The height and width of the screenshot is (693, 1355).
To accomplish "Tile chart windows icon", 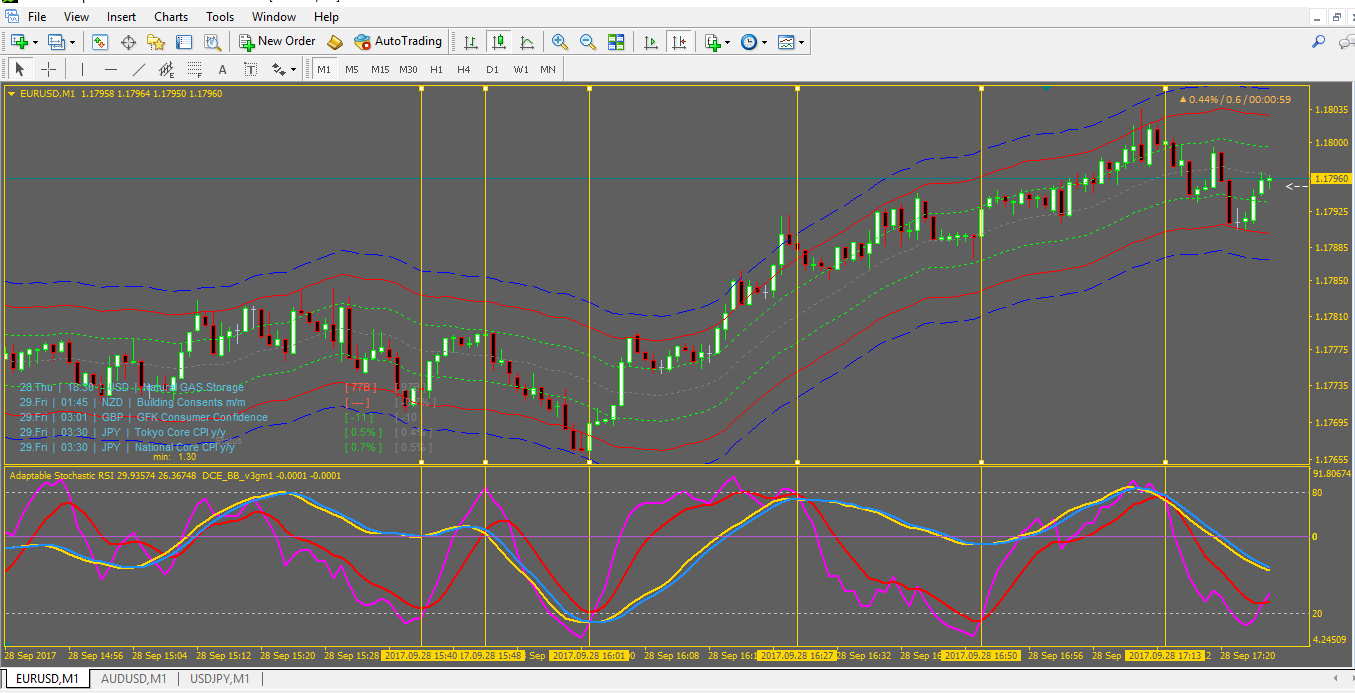I will (616, 42).
